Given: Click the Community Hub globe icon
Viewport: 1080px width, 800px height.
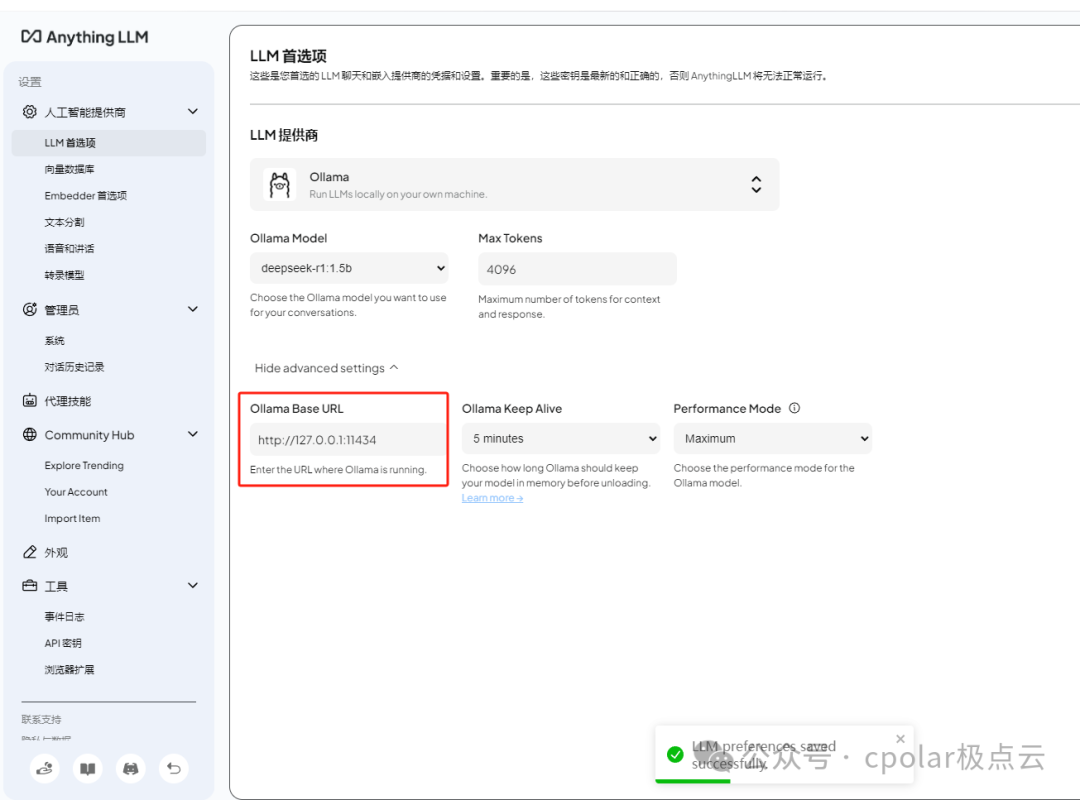Looking at the screenshot, I should pos(30,434).
